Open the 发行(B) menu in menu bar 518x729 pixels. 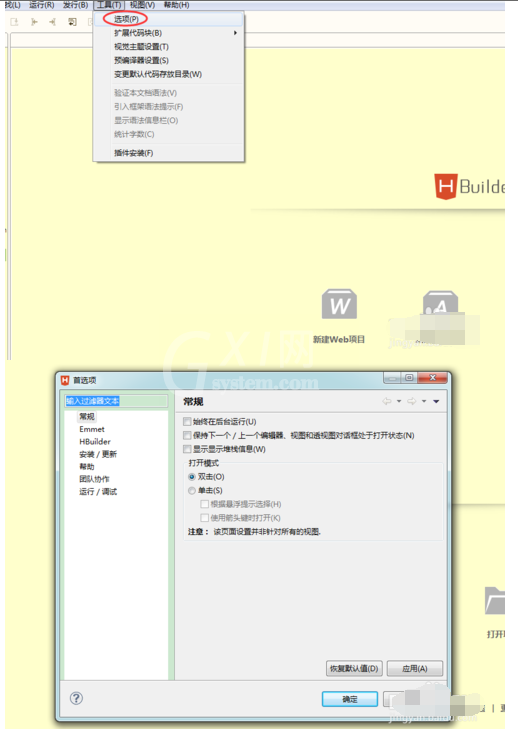75,5
